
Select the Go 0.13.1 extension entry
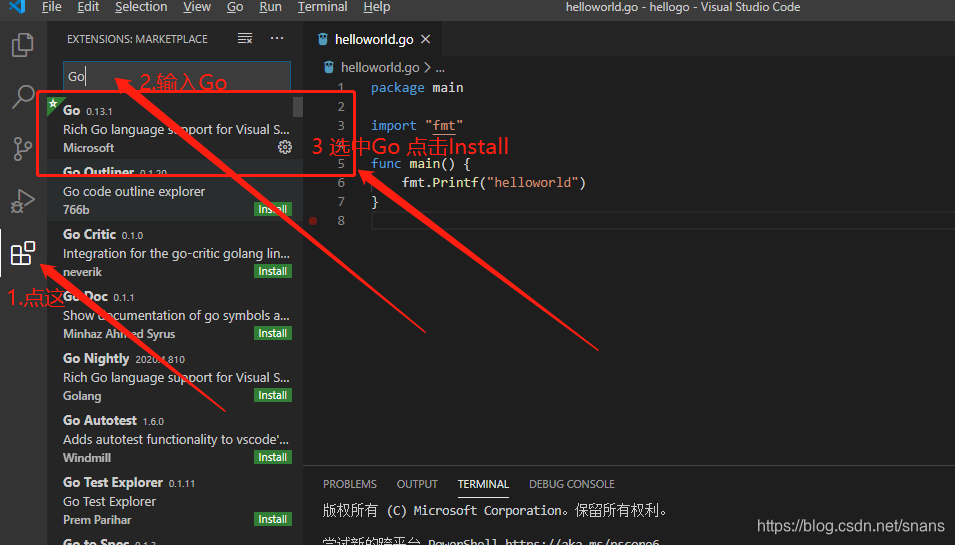coord(175,128)
